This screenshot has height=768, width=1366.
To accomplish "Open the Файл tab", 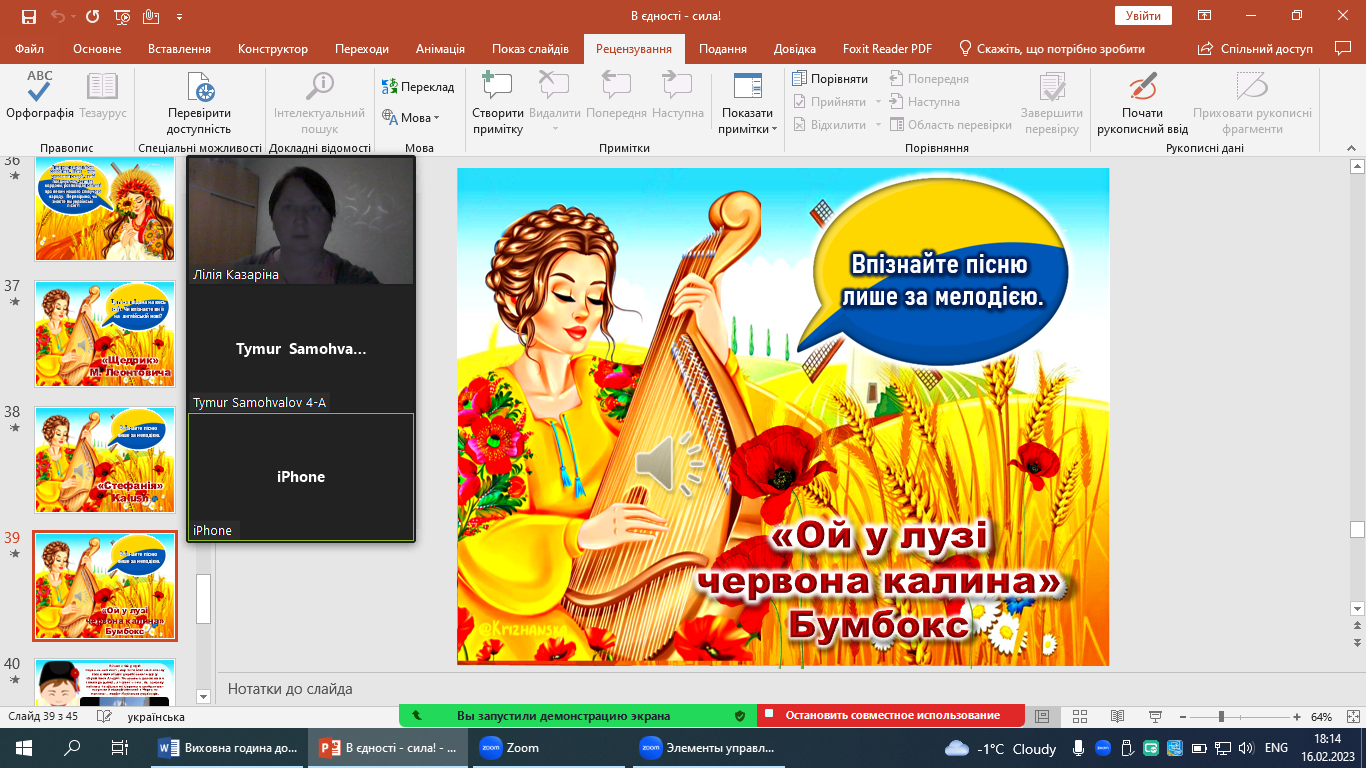I will click(x=30, y=48).
